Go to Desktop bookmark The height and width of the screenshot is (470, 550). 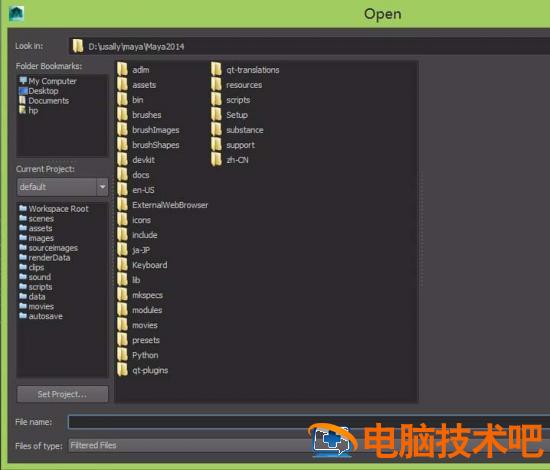[x=39, y=91]
